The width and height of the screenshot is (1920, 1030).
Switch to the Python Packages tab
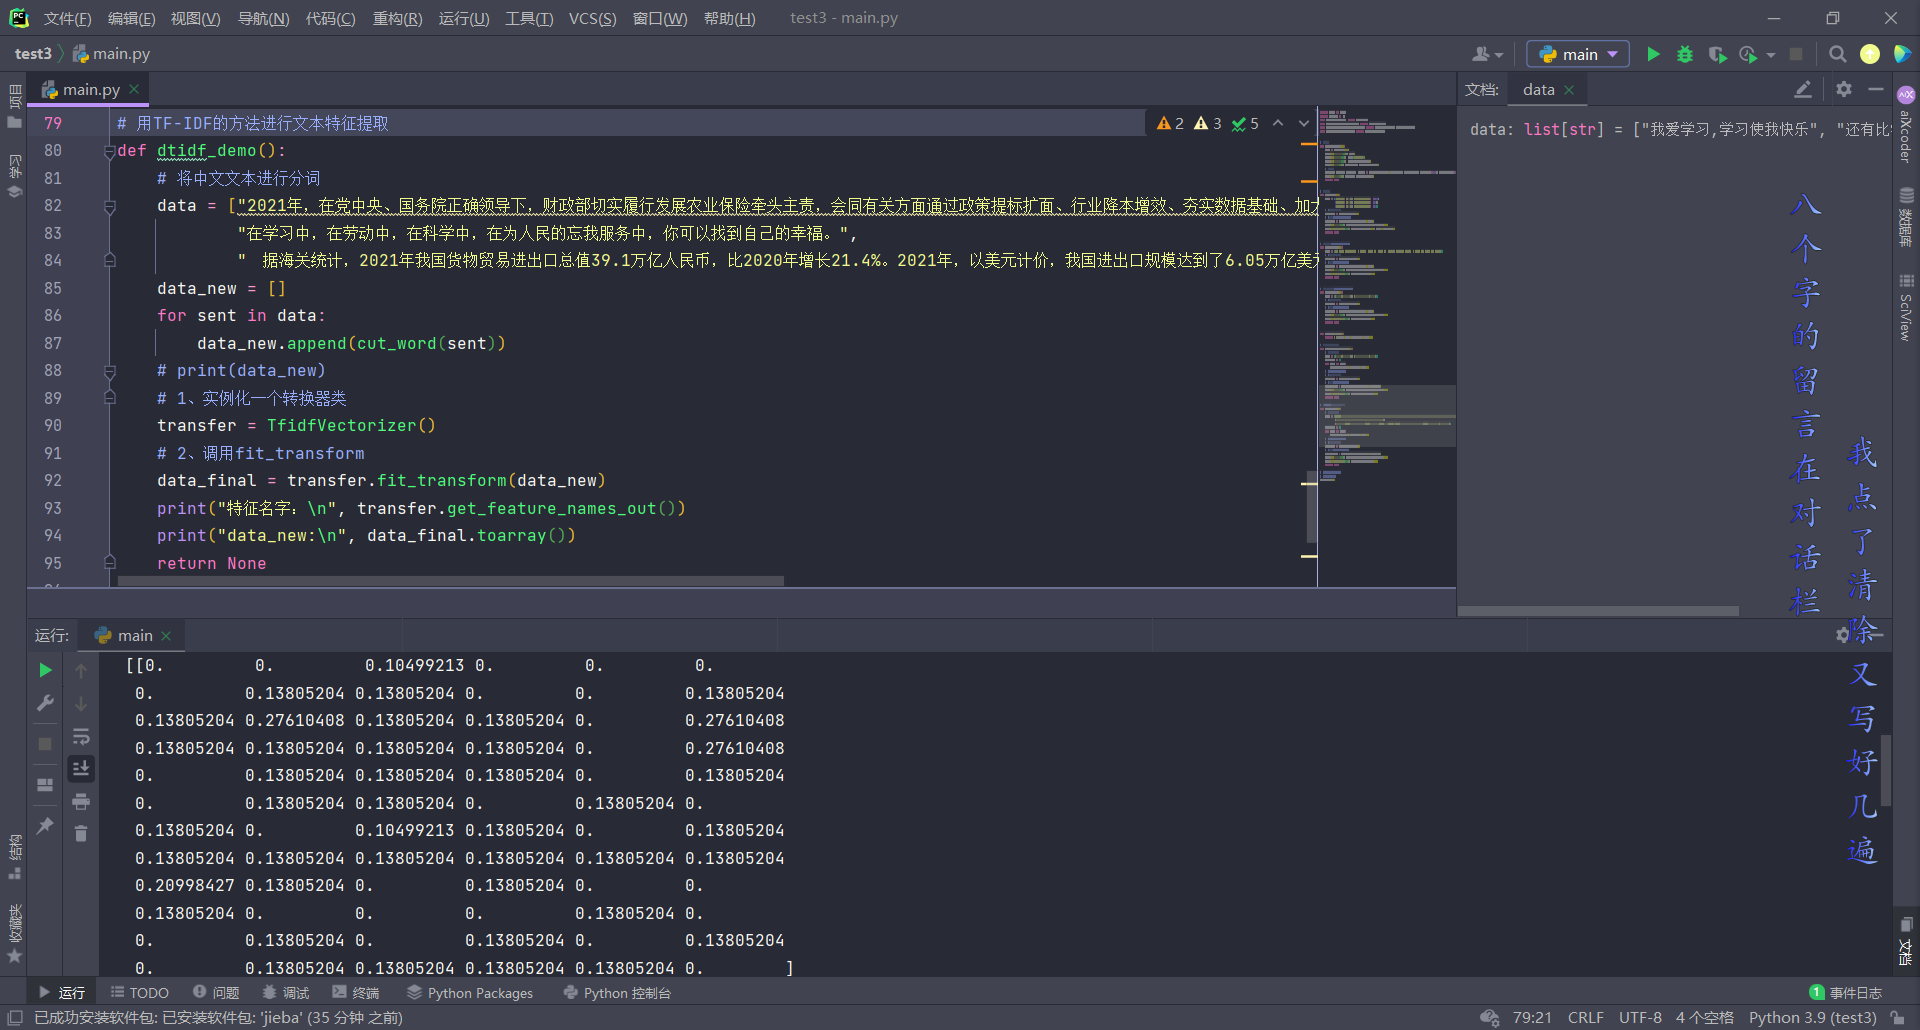tap(470, 993)
